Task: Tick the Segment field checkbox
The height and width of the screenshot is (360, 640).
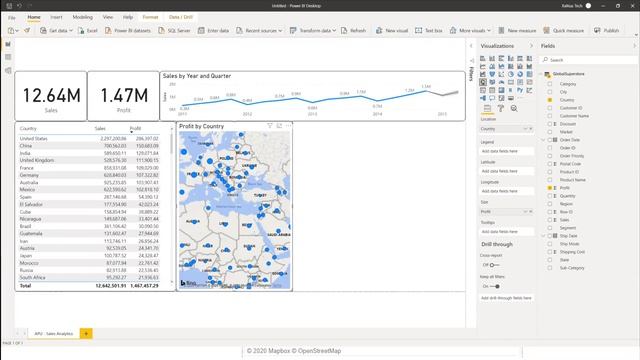Action: (550, 228)
